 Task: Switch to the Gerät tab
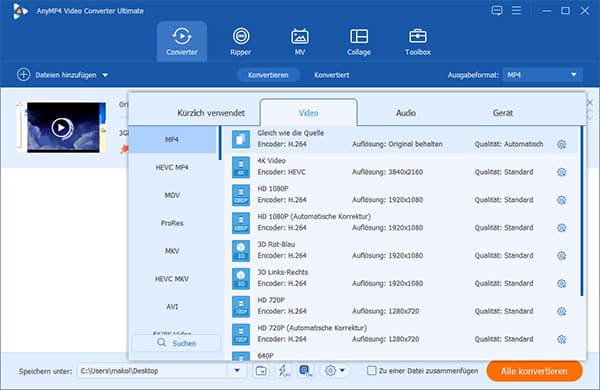point(503,113)
